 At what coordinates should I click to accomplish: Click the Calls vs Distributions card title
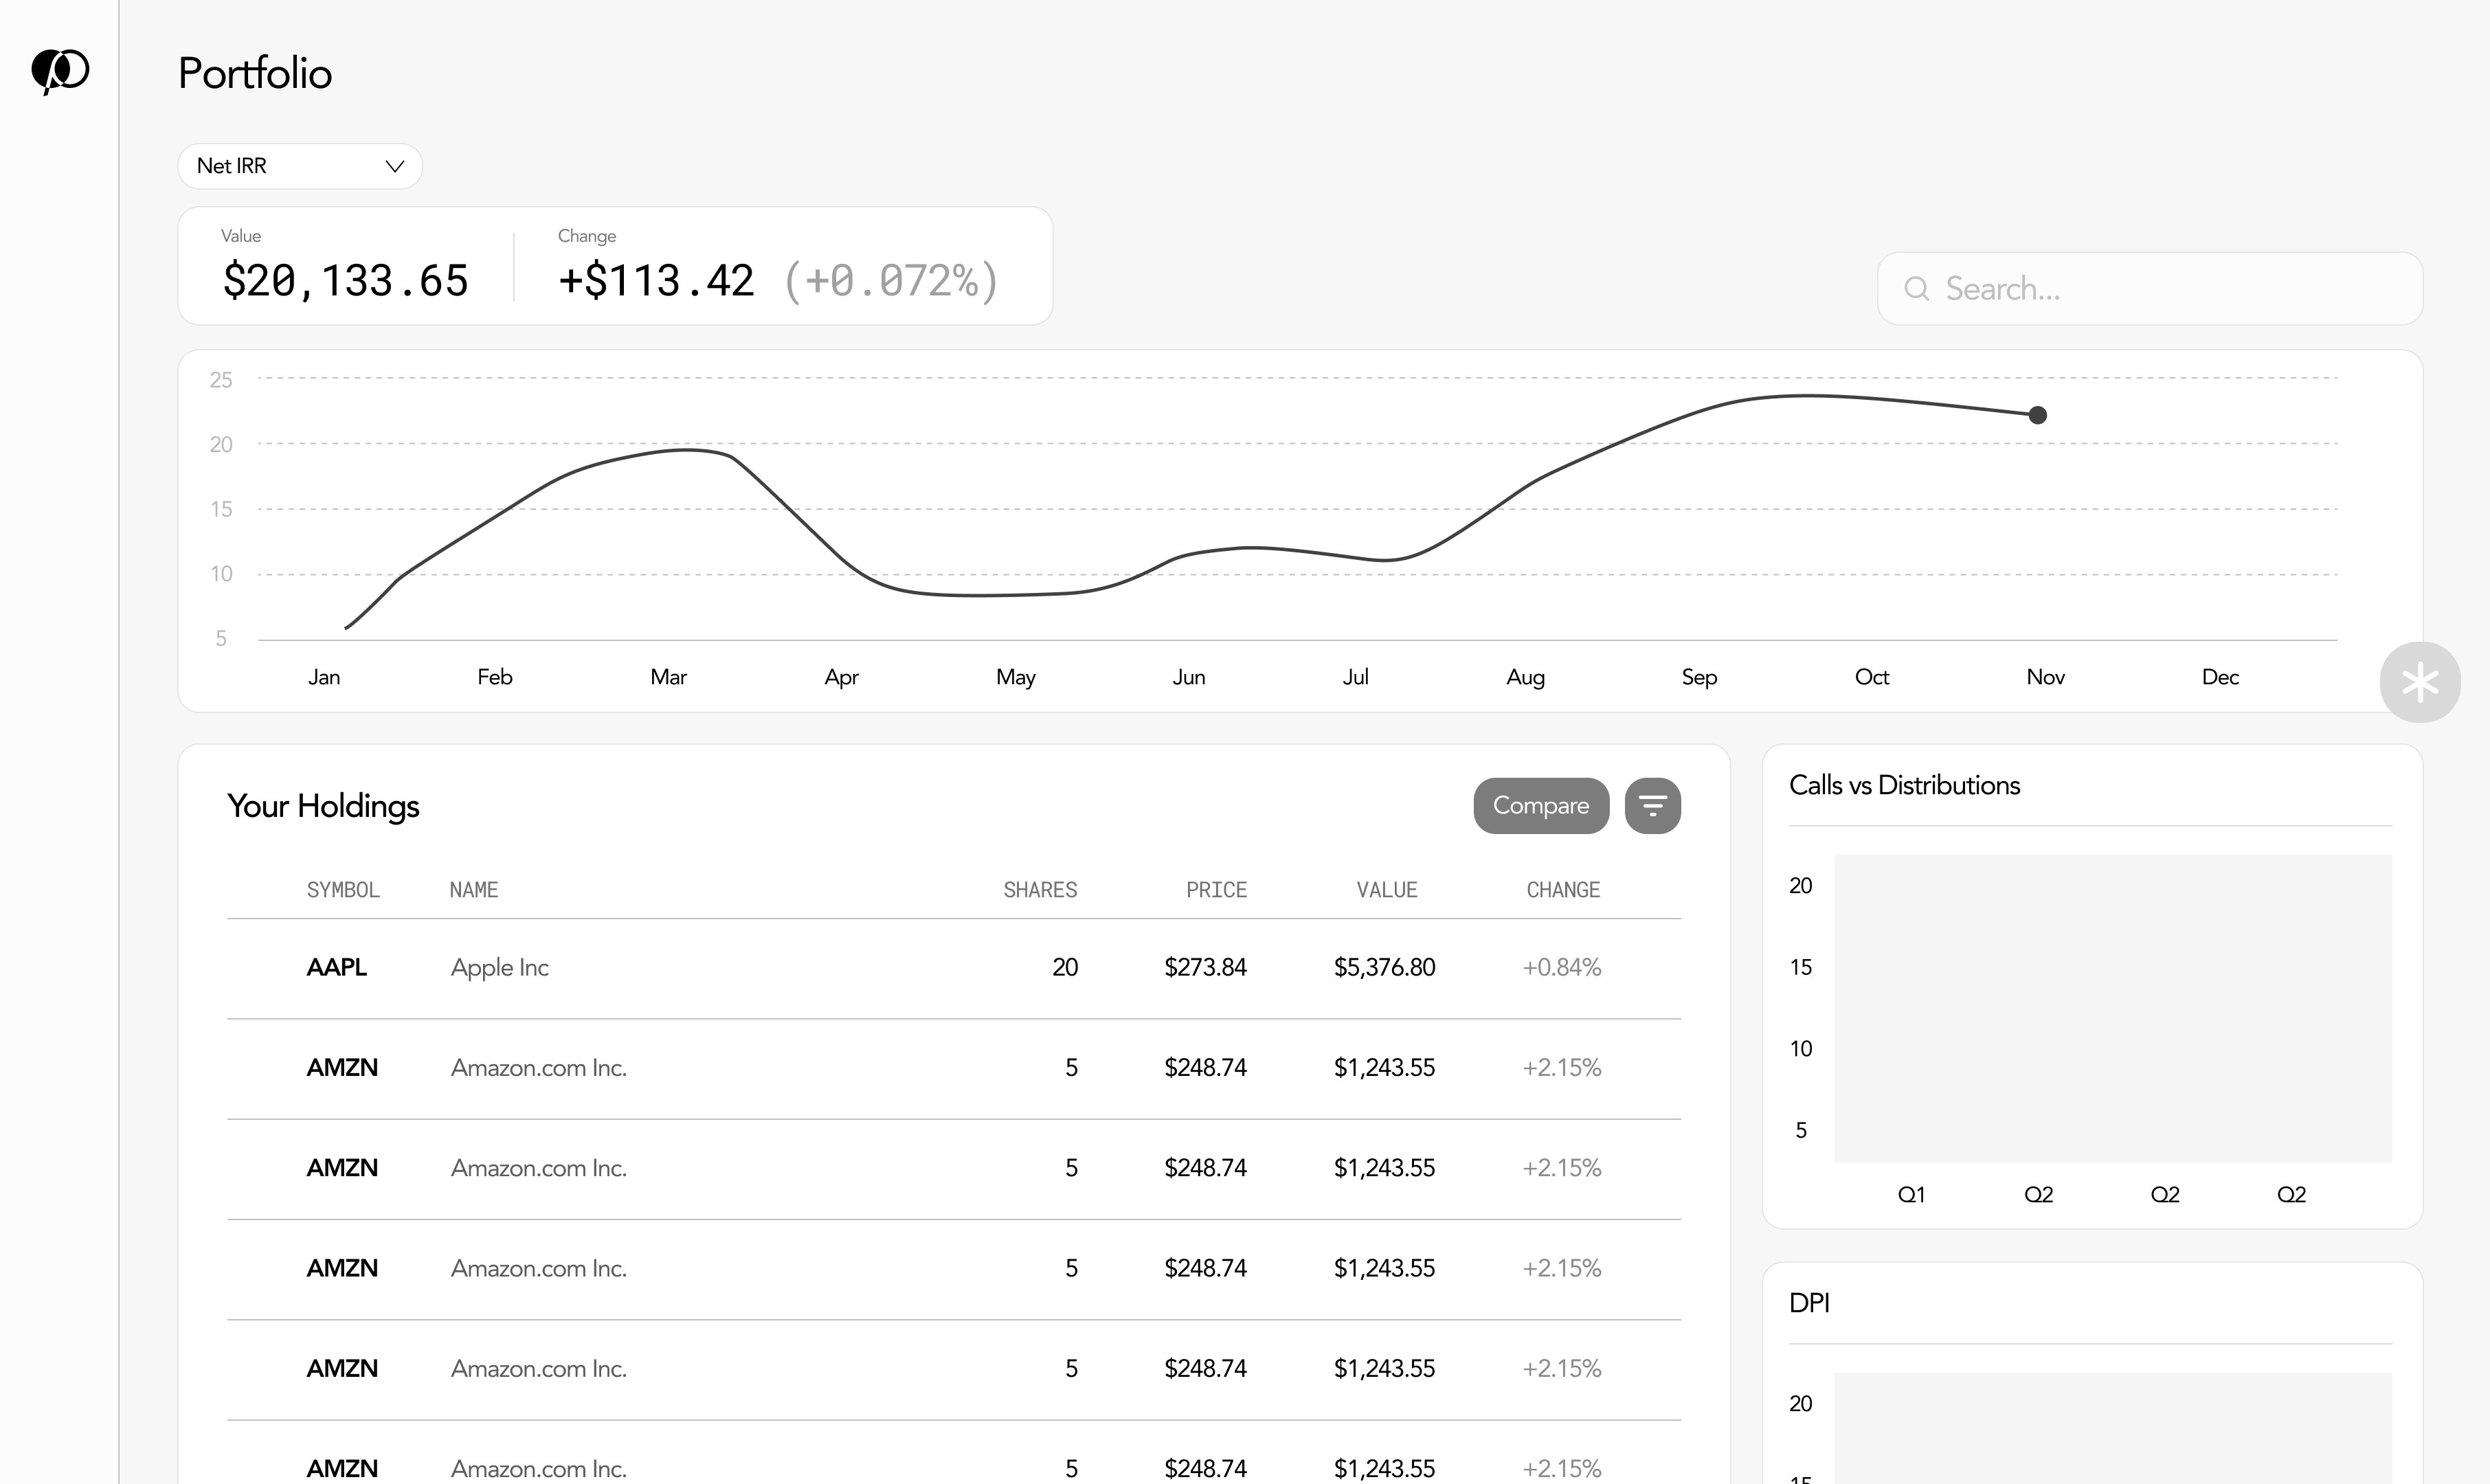(1904, 785)
